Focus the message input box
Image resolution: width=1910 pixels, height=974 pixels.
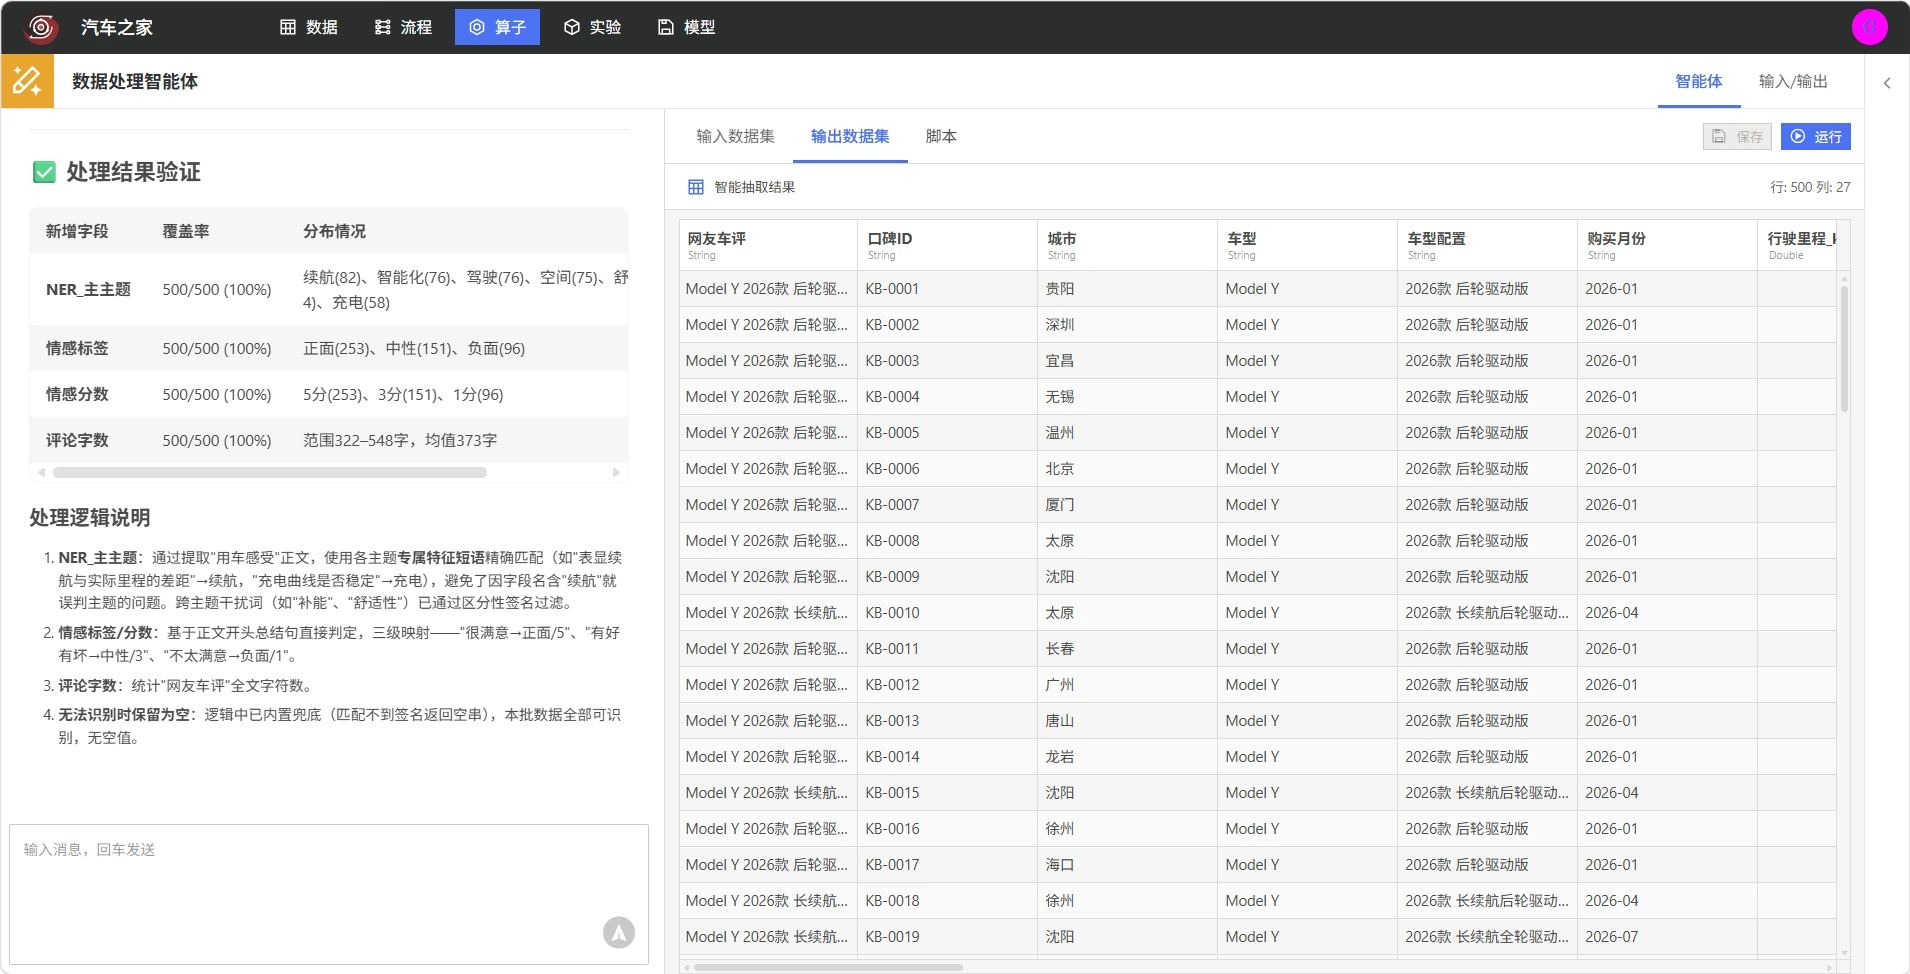pos(329,893)
